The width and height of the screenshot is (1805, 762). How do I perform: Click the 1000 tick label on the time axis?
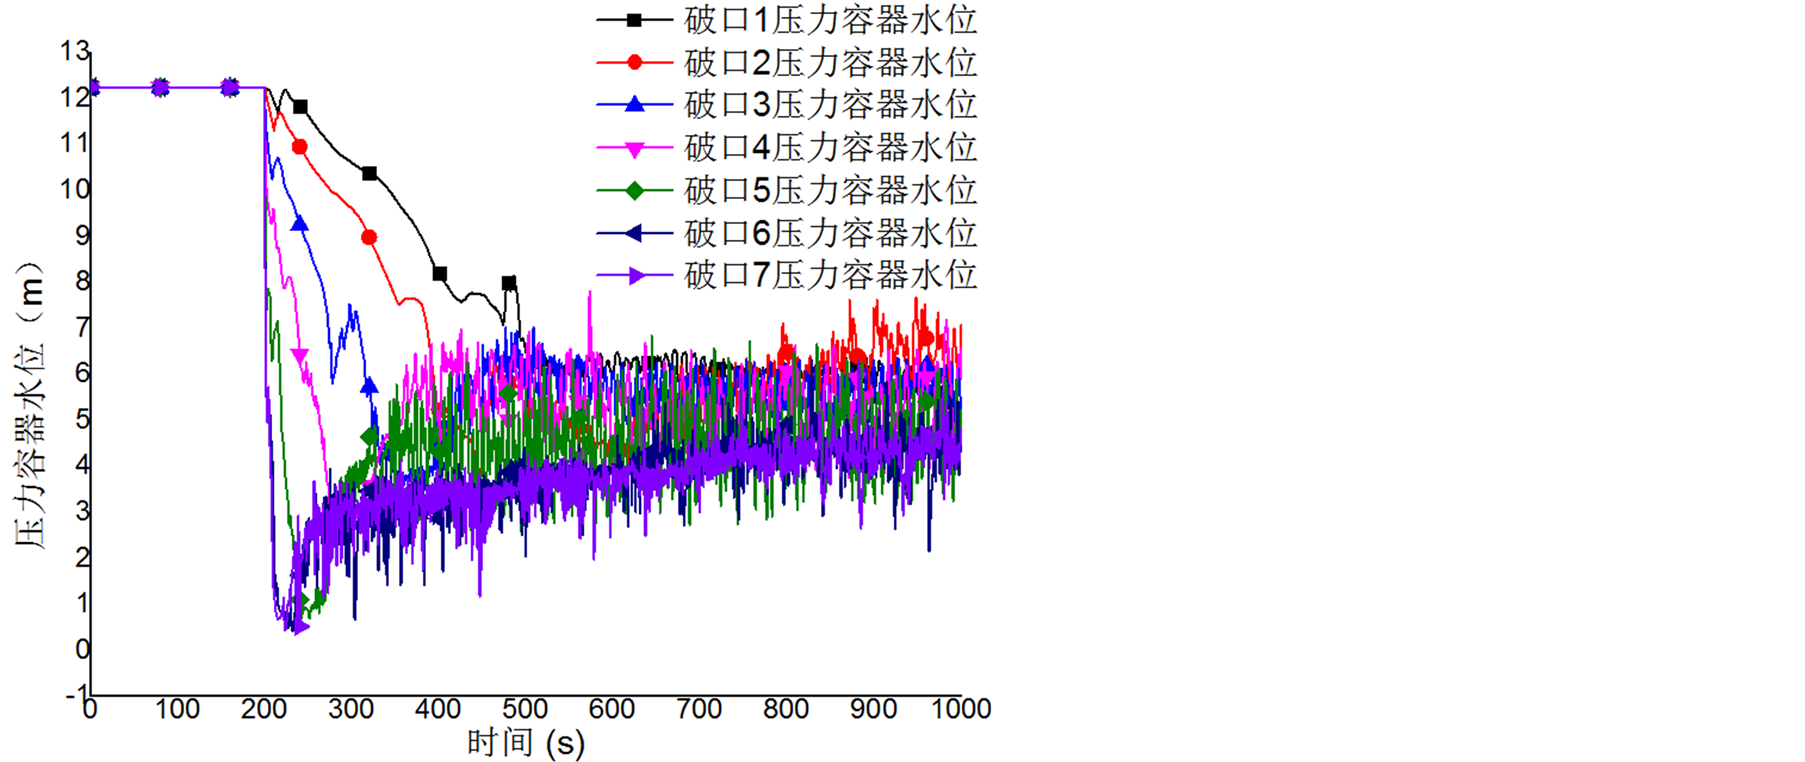click(x=961, y=709)
